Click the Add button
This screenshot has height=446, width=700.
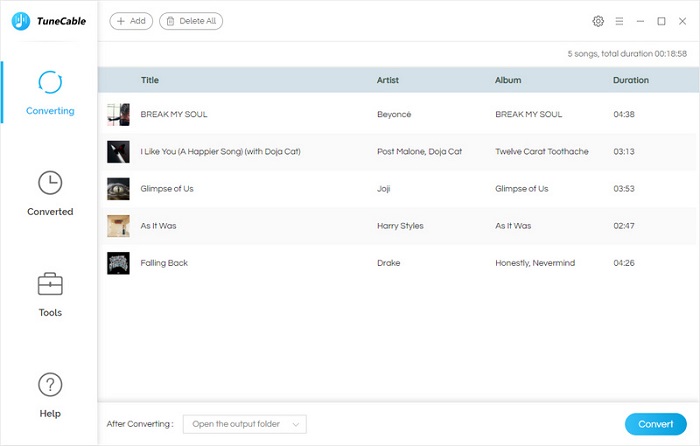131,21
